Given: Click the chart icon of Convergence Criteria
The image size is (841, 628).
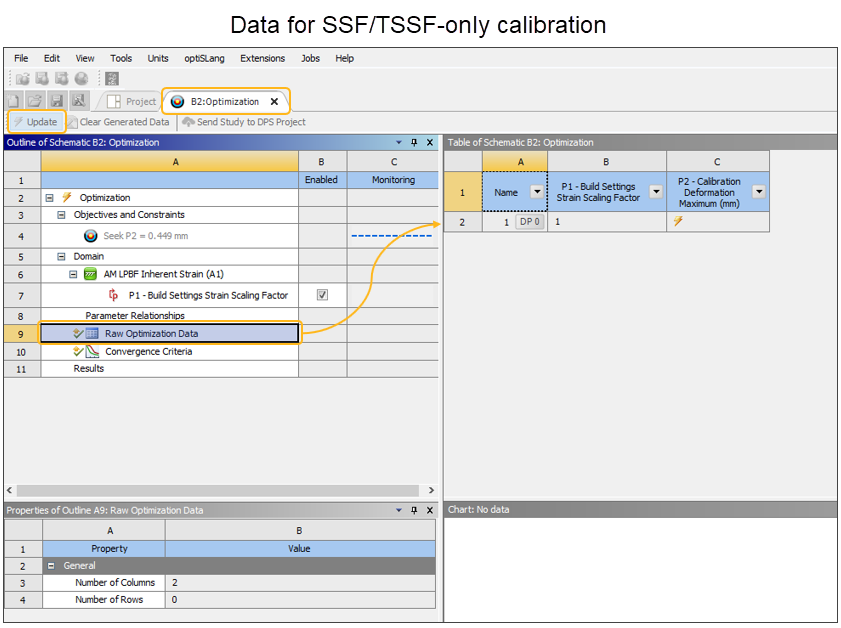Looking at the screenshot, I should 92,351.
